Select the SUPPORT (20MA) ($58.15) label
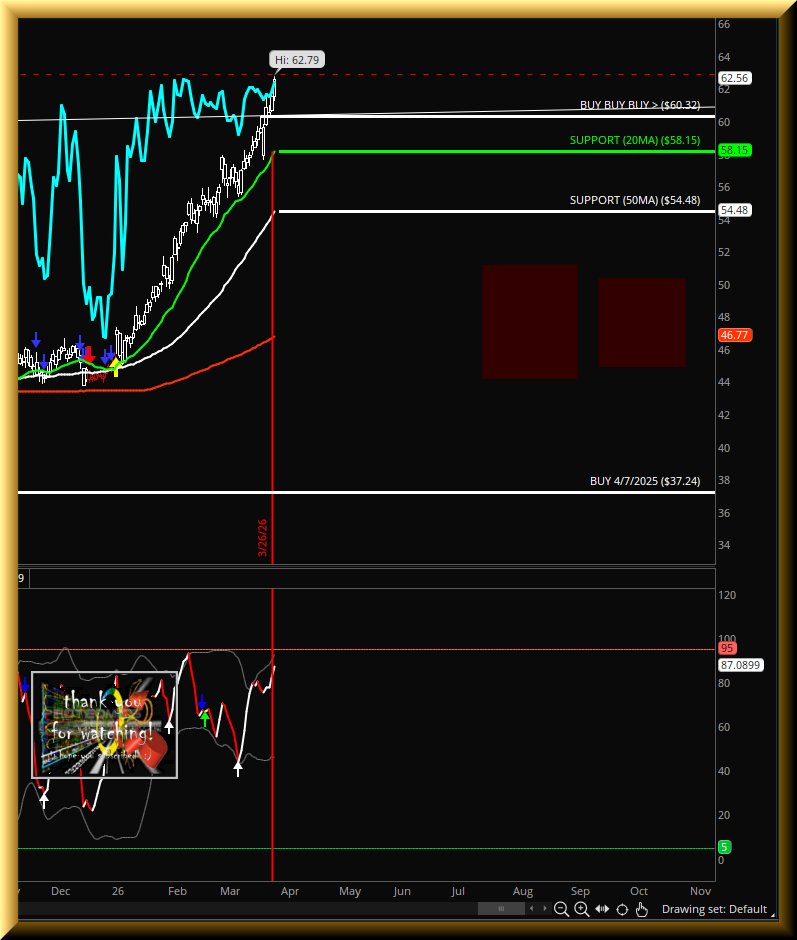The image size is (797, 940). coord(634,140)
